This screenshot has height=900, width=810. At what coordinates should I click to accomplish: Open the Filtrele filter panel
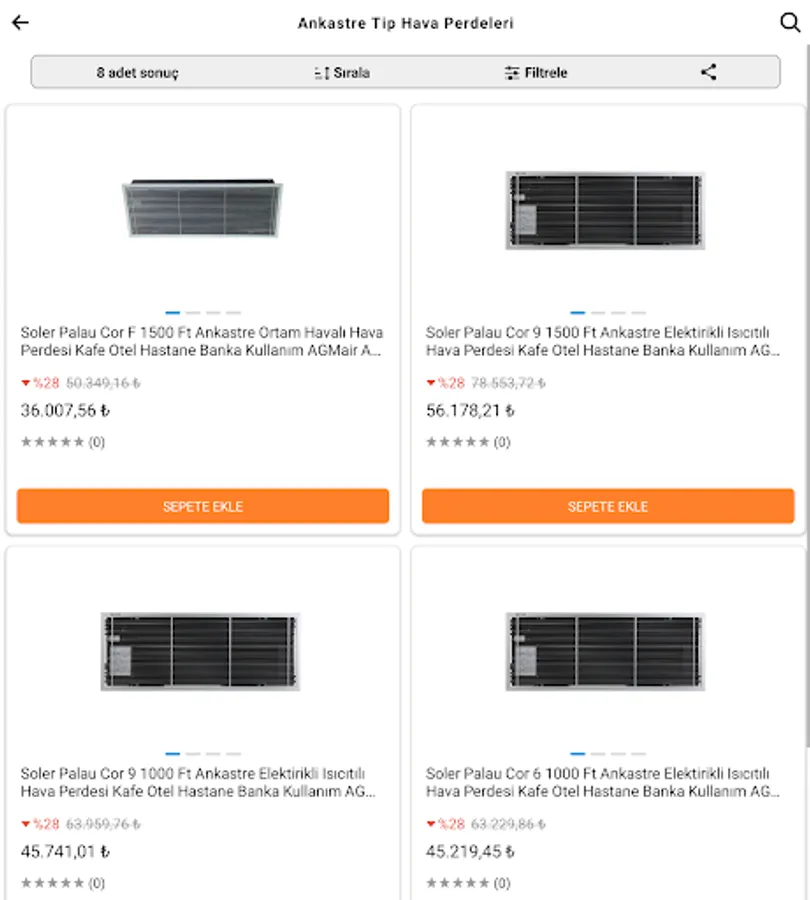(x=536, y=72)
